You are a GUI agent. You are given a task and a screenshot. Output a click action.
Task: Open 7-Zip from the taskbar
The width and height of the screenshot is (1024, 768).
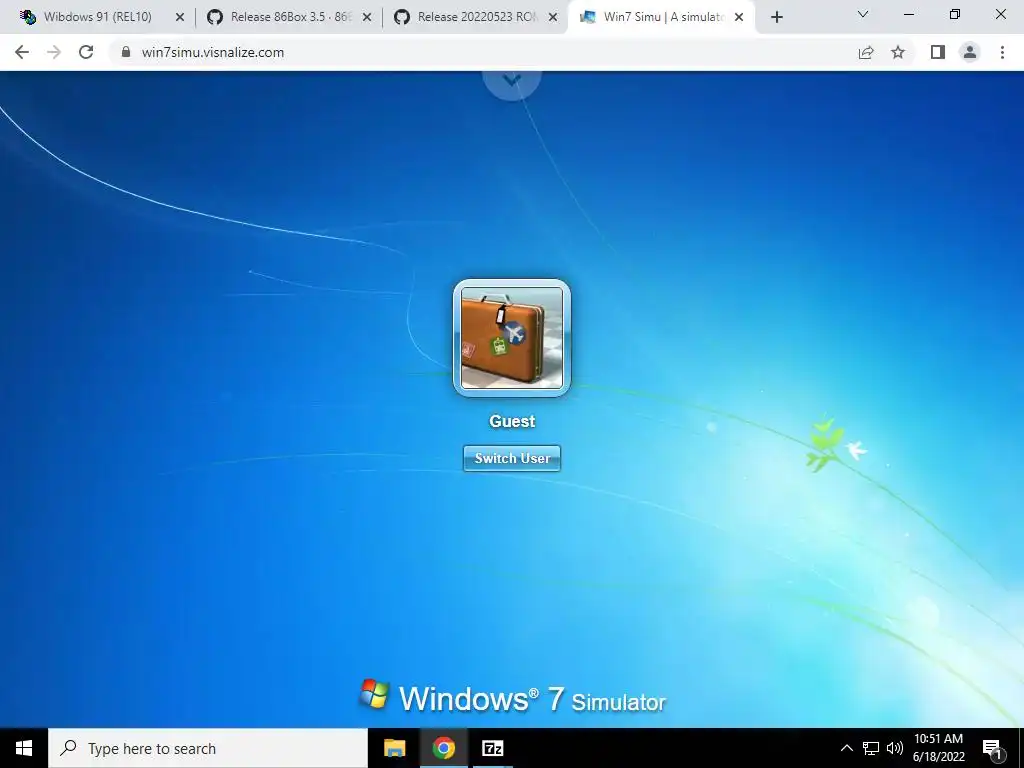(x=492, y=748)
